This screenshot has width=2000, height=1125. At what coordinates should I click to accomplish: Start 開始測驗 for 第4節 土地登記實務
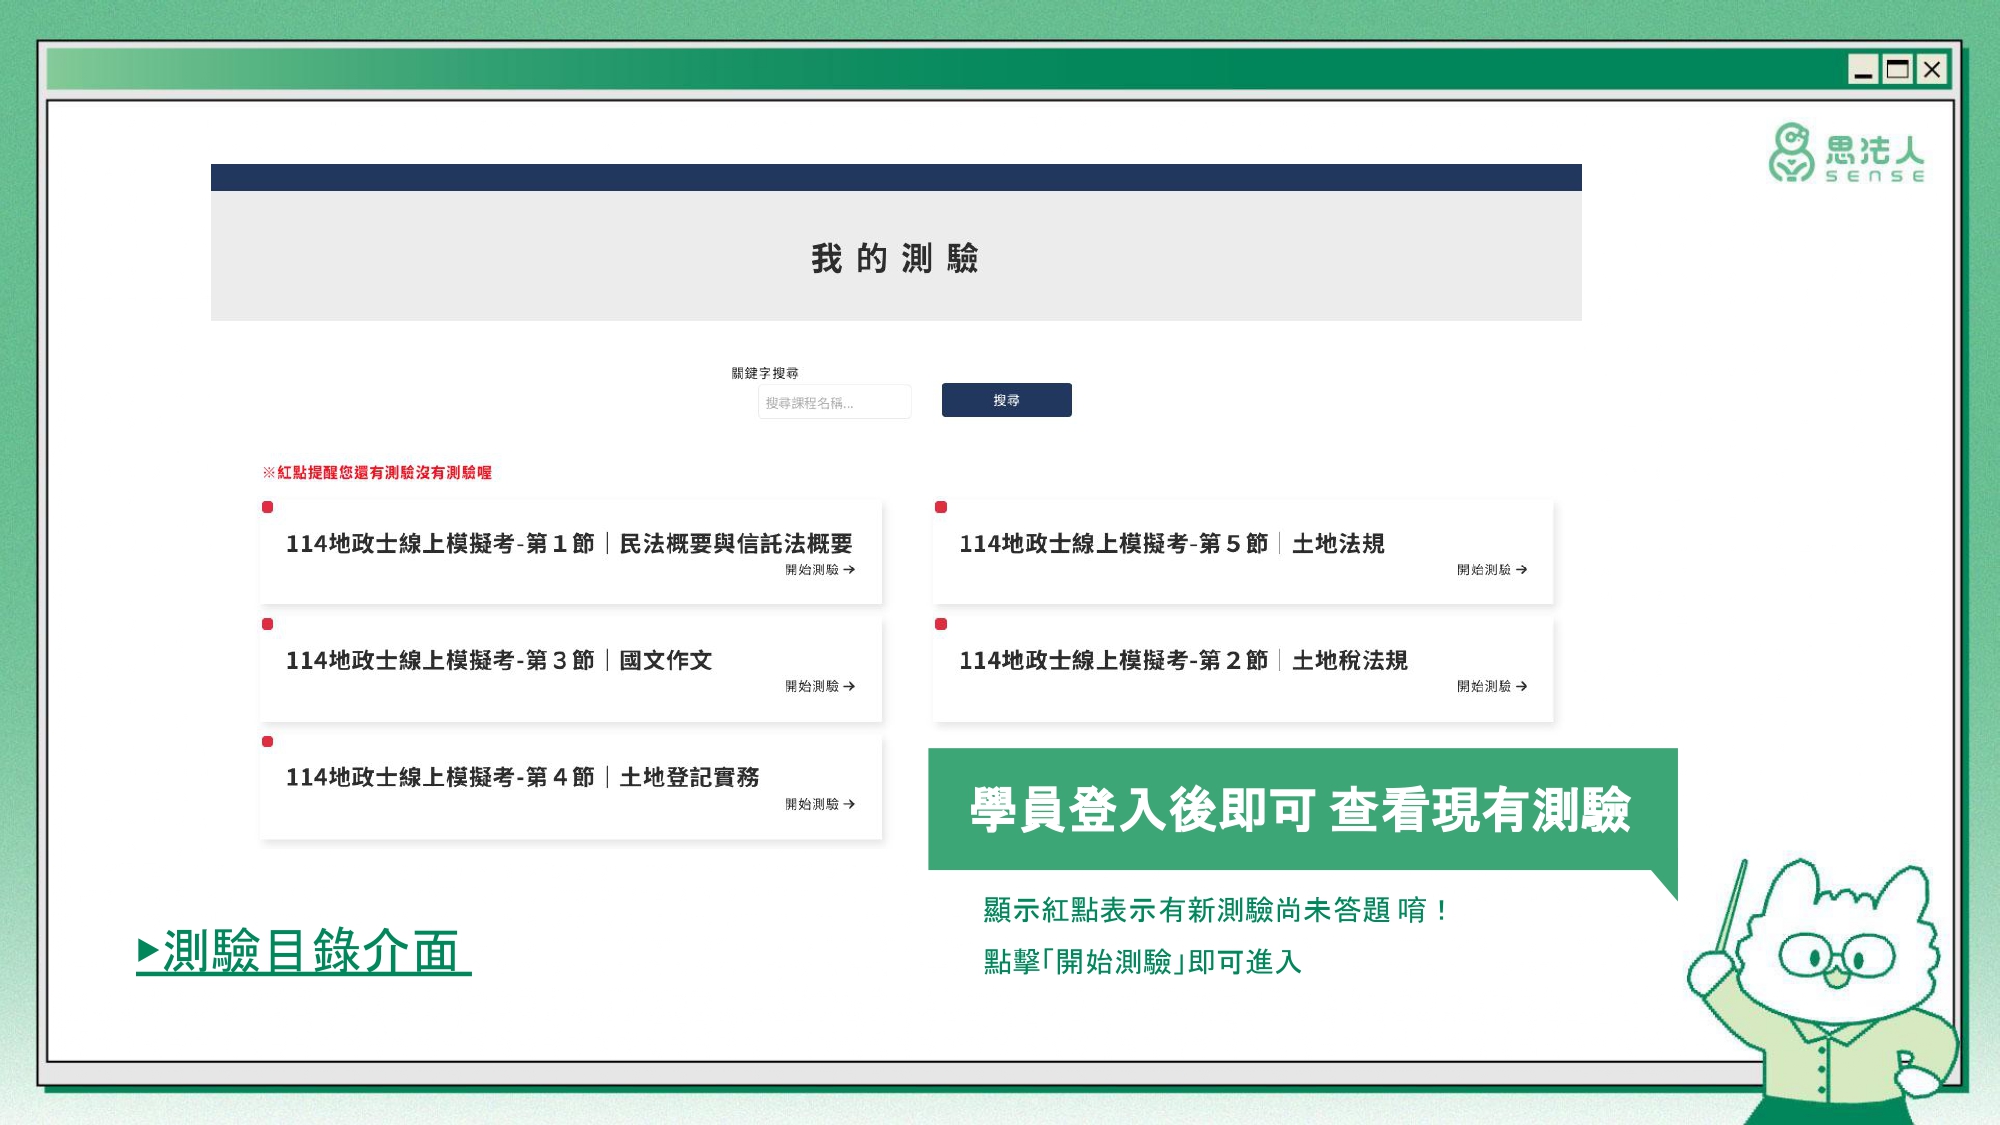819,804
